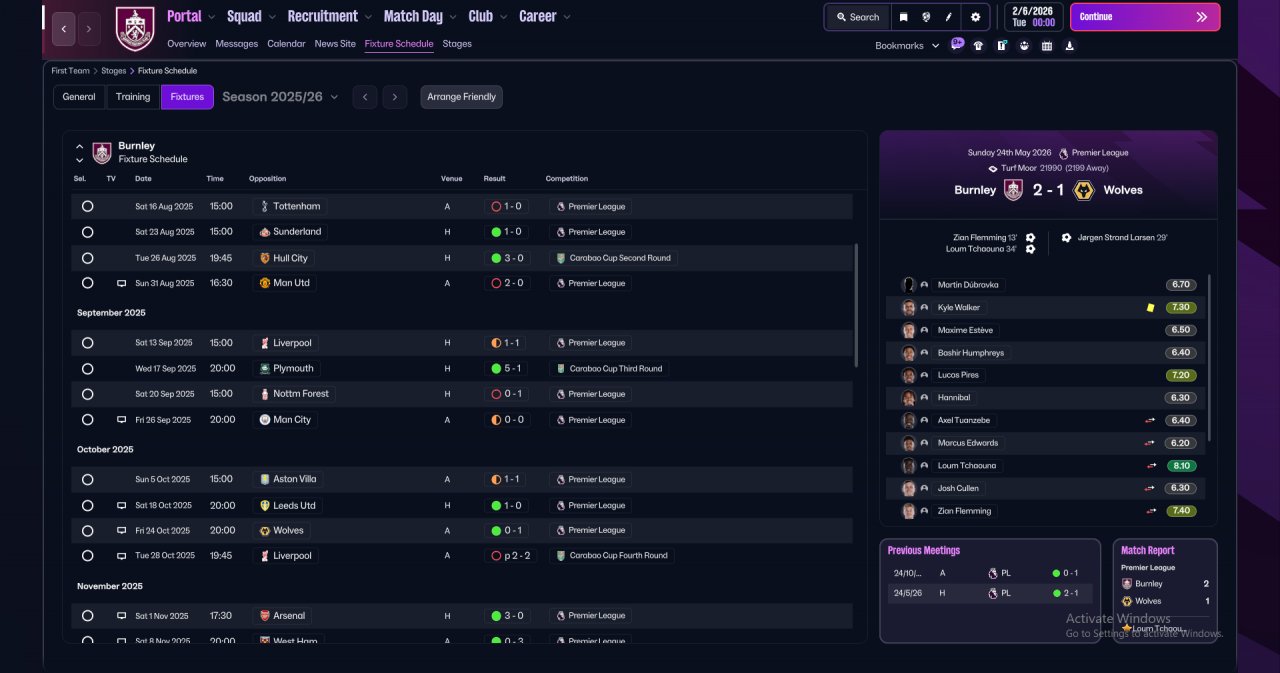The height and width of the screenshot is (673, 1280).
Task: Click the pencil edit icon
Action: (x=949, y=17)
